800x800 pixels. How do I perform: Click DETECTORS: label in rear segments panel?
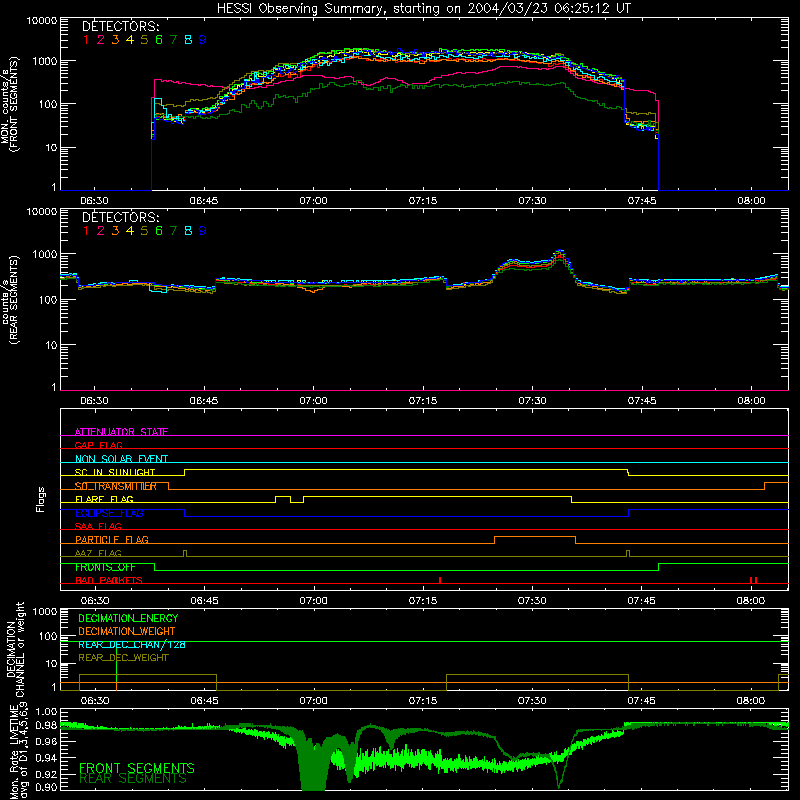[x=121, y=217]
